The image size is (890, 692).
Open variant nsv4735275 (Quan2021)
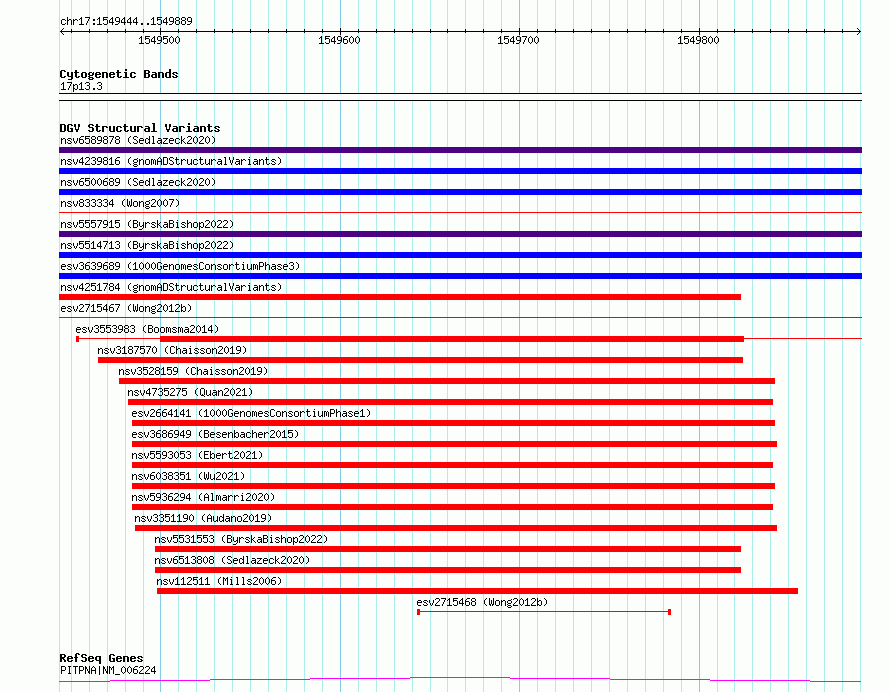coord(190,392)
